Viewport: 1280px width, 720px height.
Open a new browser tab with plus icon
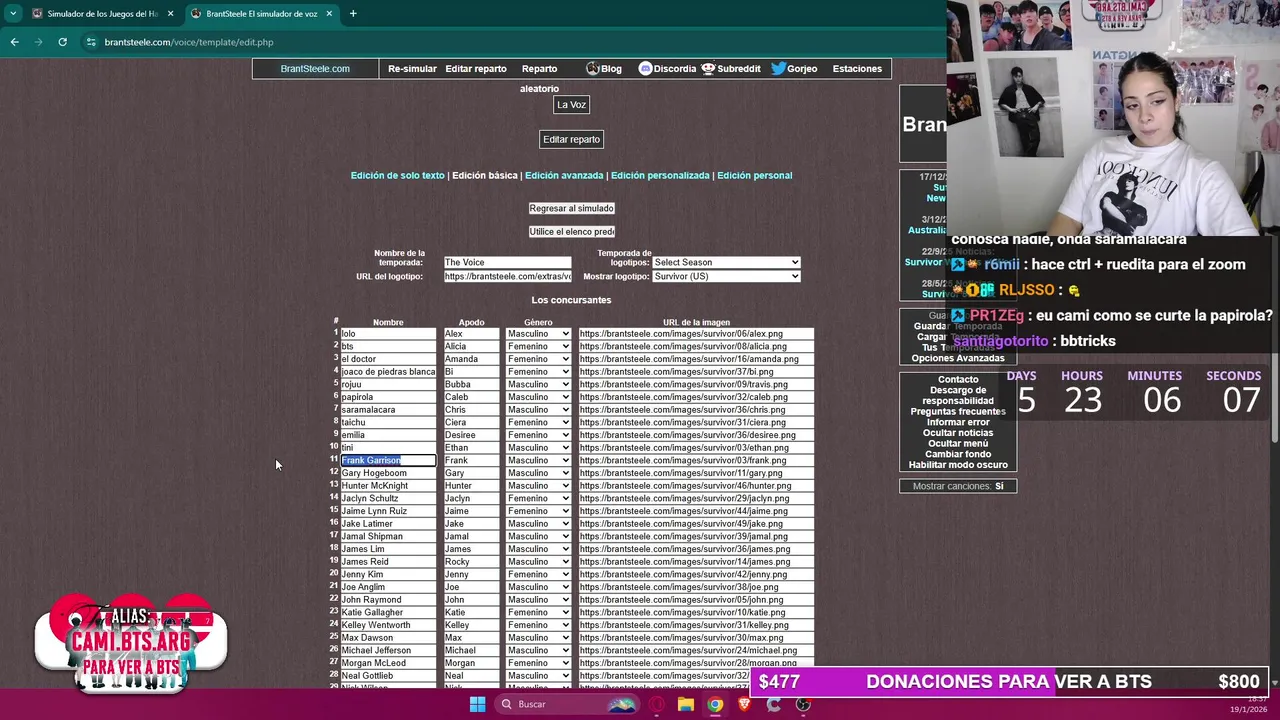pyautogui.click(x=353, y=13)
